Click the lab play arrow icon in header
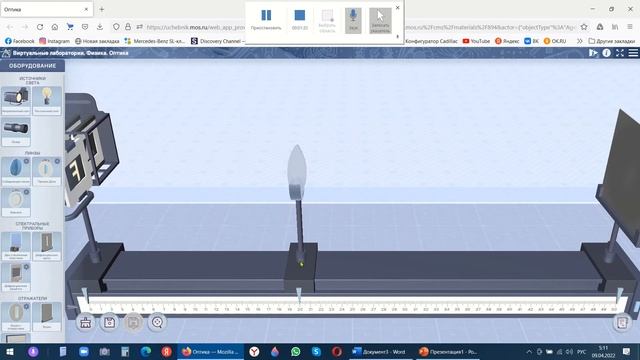Viewport: 640px width, 360px height. coord(593,53)
